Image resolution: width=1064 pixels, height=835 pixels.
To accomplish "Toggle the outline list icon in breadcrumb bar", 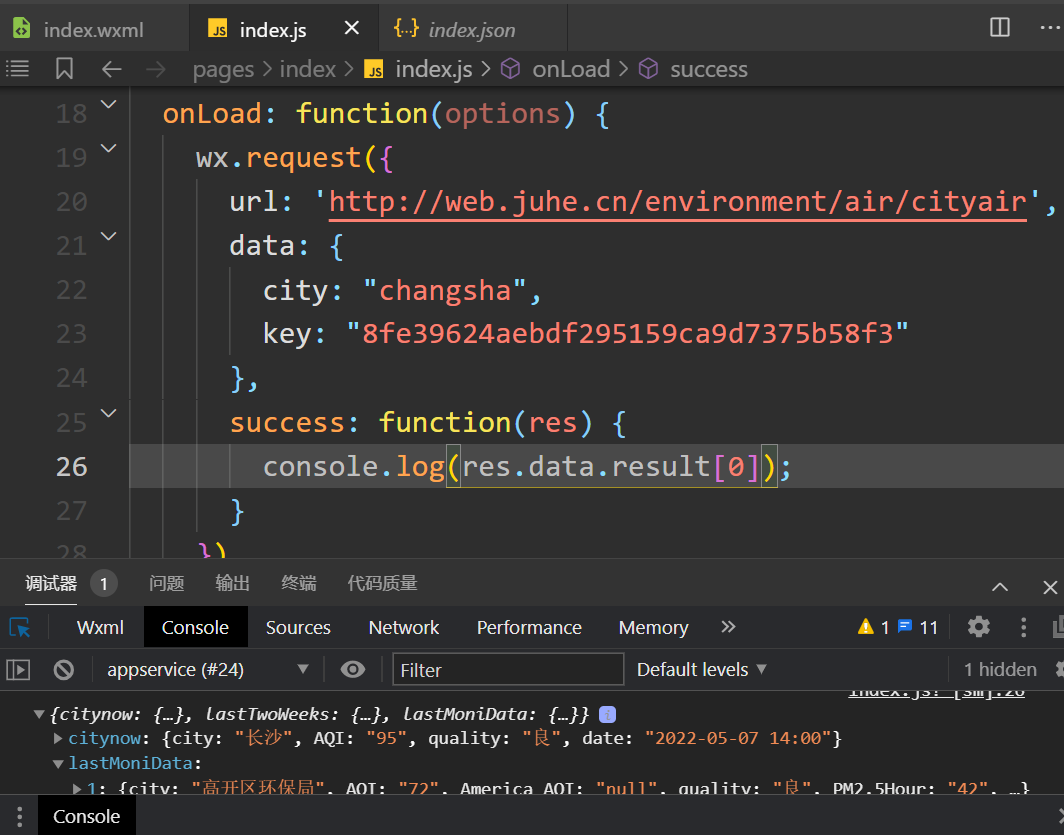I will [18, 69].
